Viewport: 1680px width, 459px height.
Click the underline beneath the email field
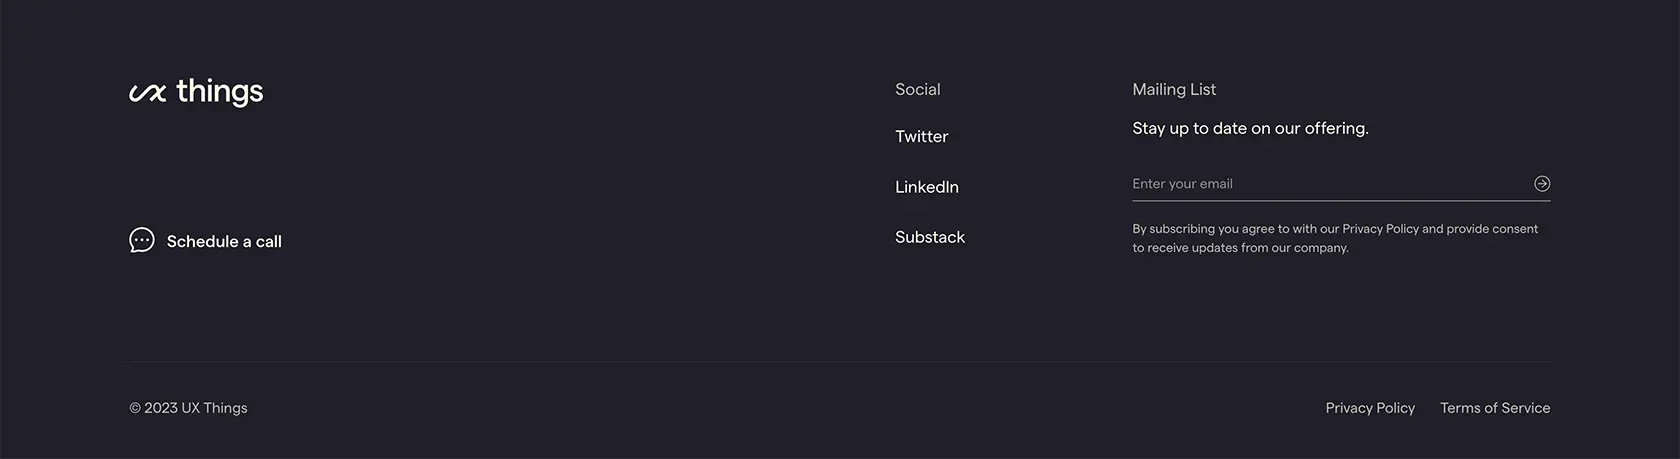(x=1341, y=200)
